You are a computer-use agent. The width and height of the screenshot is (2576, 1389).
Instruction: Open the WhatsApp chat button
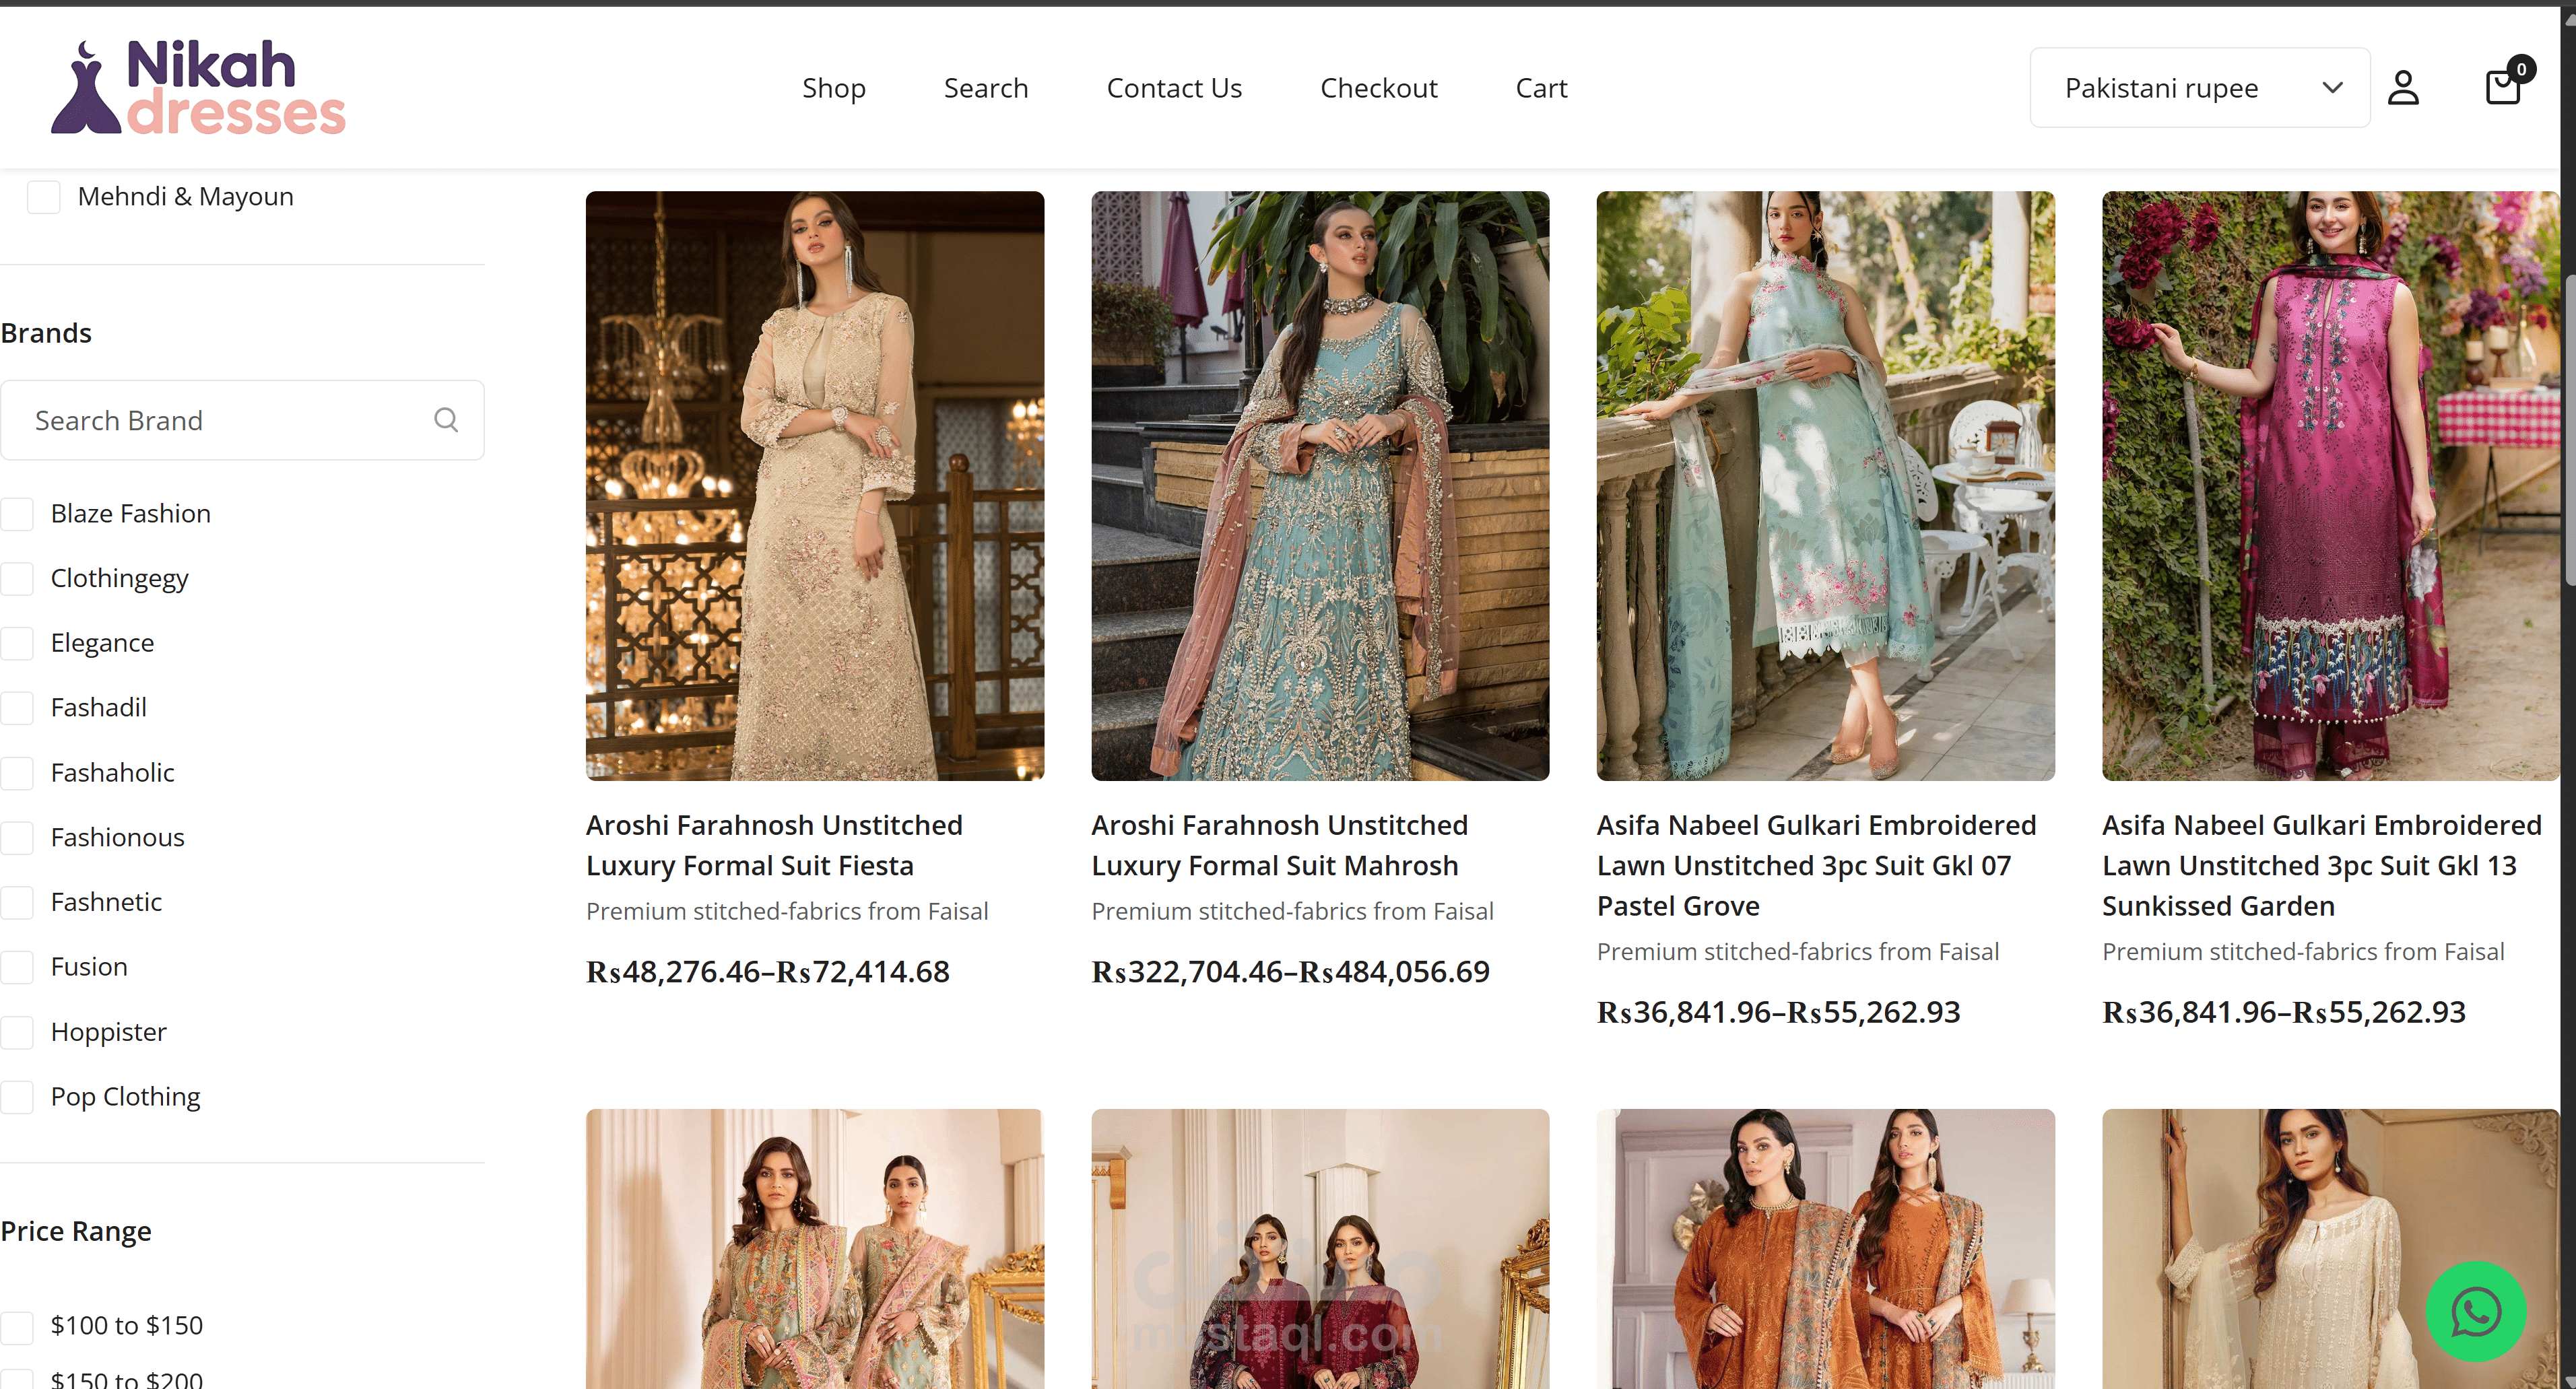coord(2476,1311)
